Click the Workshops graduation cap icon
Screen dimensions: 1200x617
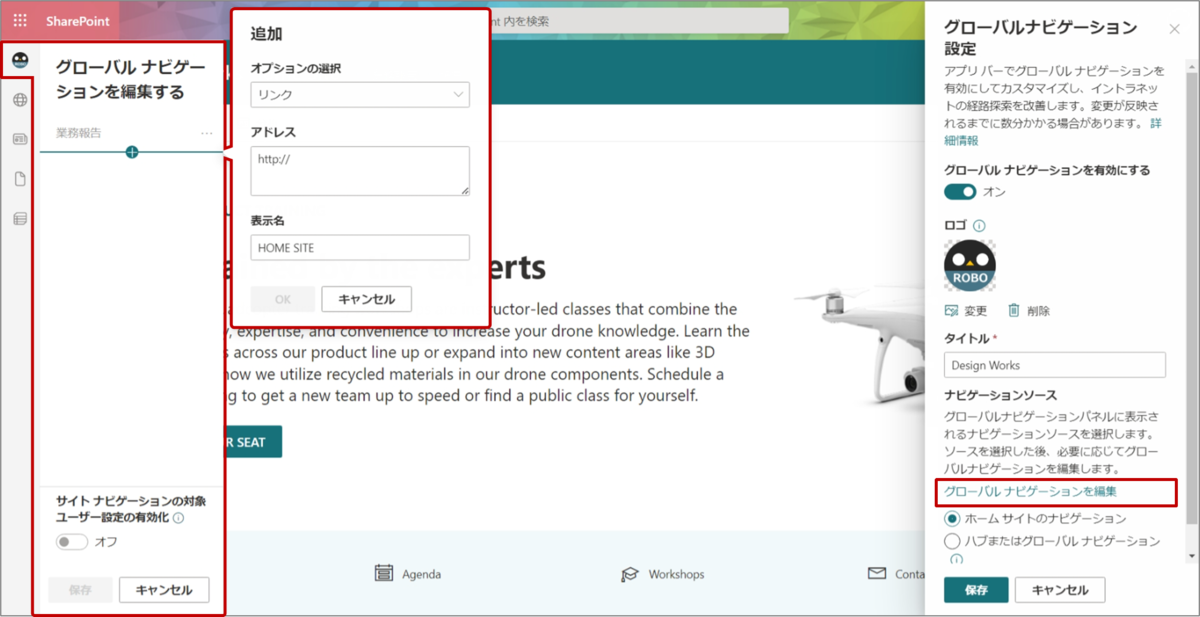(x=629, y=574)
